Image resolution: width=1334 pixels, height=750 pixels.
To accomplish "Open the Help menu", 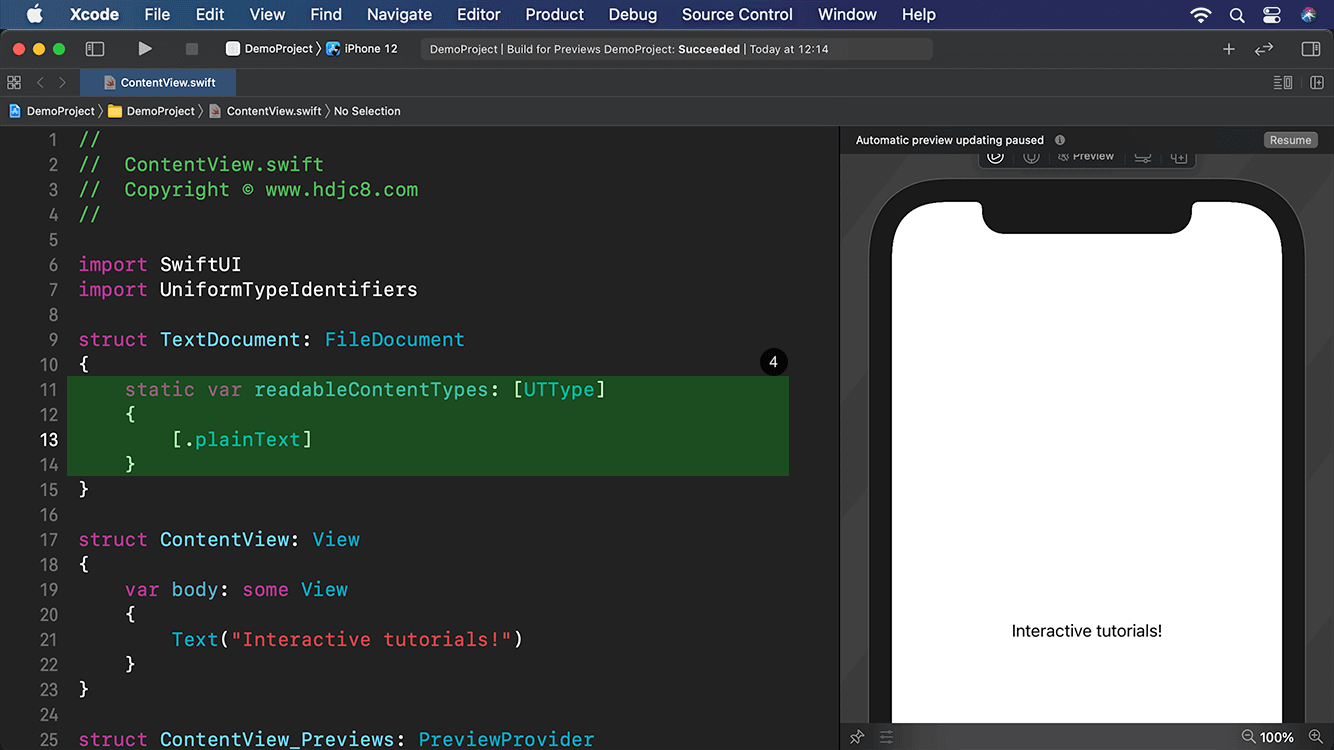I will pyautogui.click(x=919, y=14).
